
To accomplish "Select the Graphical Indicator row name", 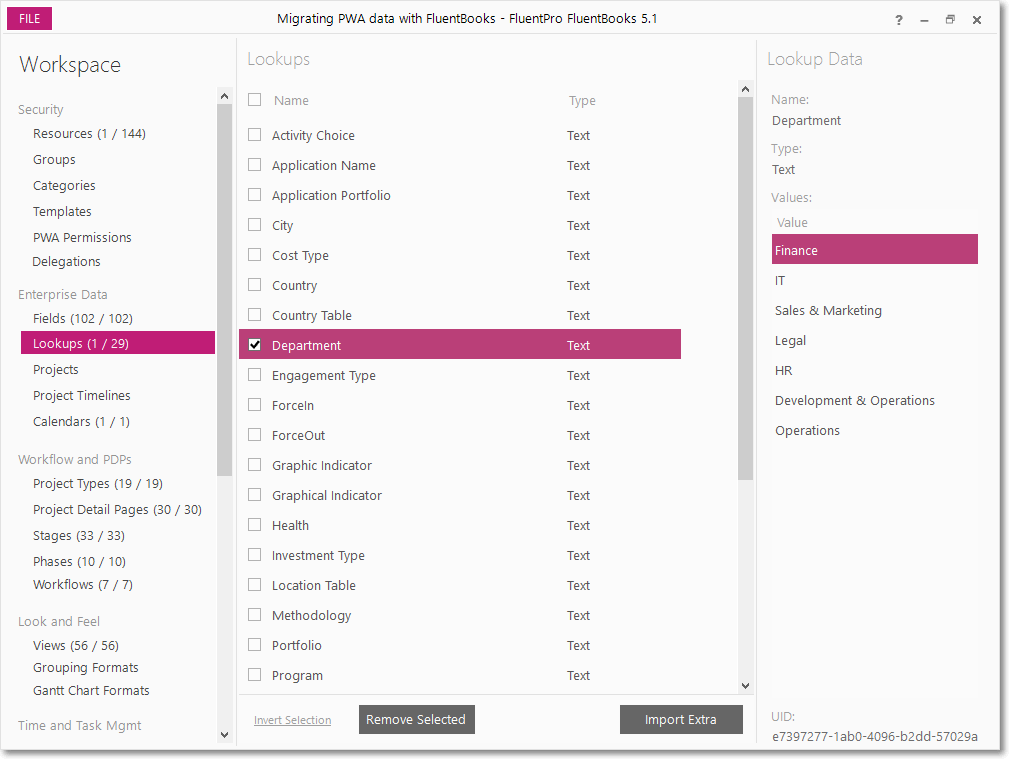I will (x=326, y=496).
